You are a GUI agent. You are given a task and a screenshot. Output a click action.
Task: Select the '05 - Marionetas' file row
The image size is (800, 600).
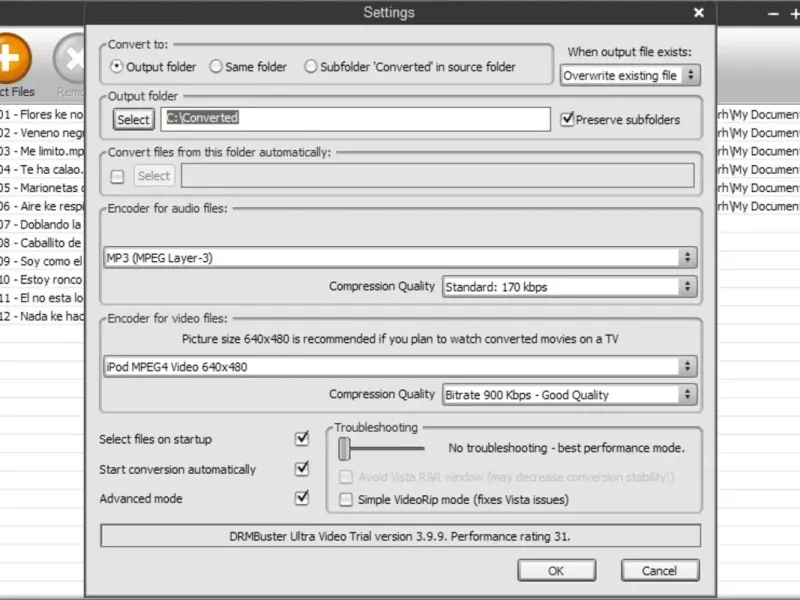pyautogui.click(x=42, y=188)
